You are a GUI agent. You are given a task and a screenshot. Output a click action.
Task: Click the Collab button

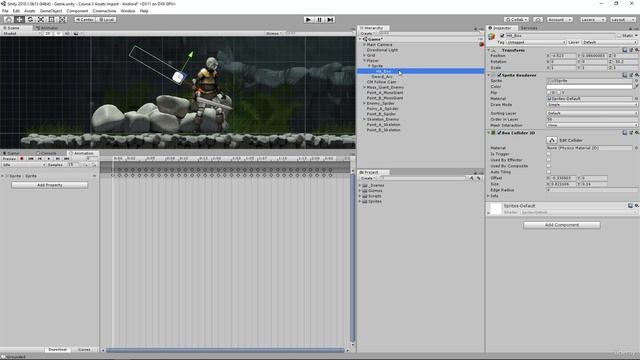point(516,19)
